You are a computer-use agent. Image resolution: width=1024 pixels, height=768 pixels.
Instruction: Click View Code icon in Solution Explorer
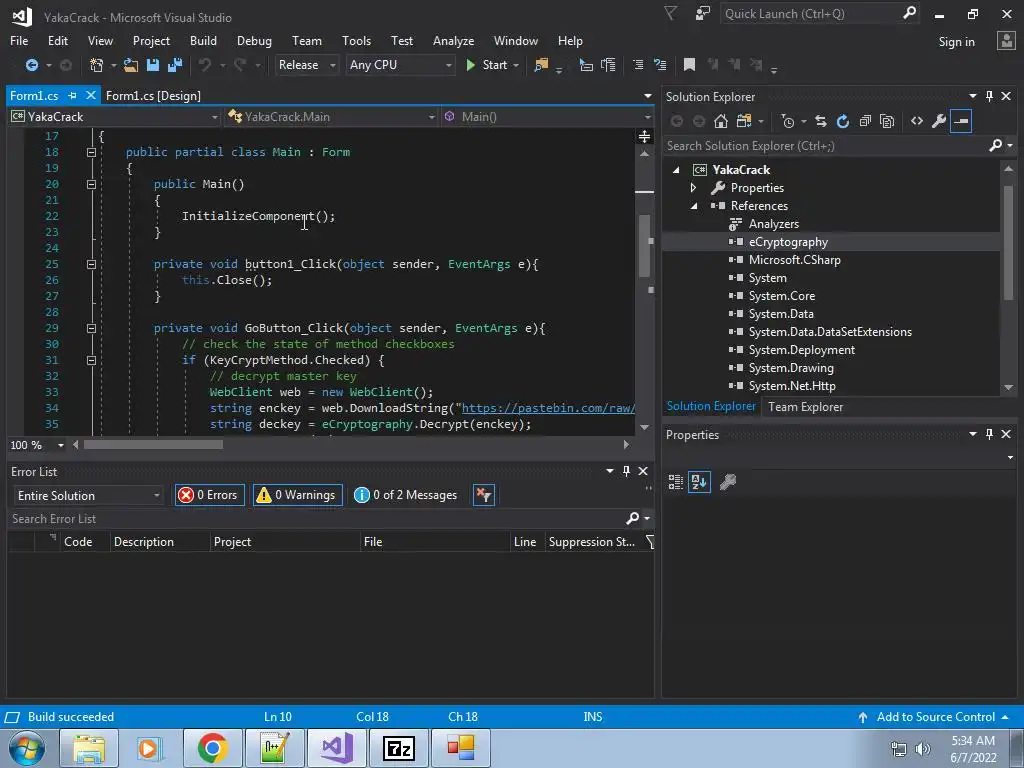pyautogui.click(x=917, y=121)
